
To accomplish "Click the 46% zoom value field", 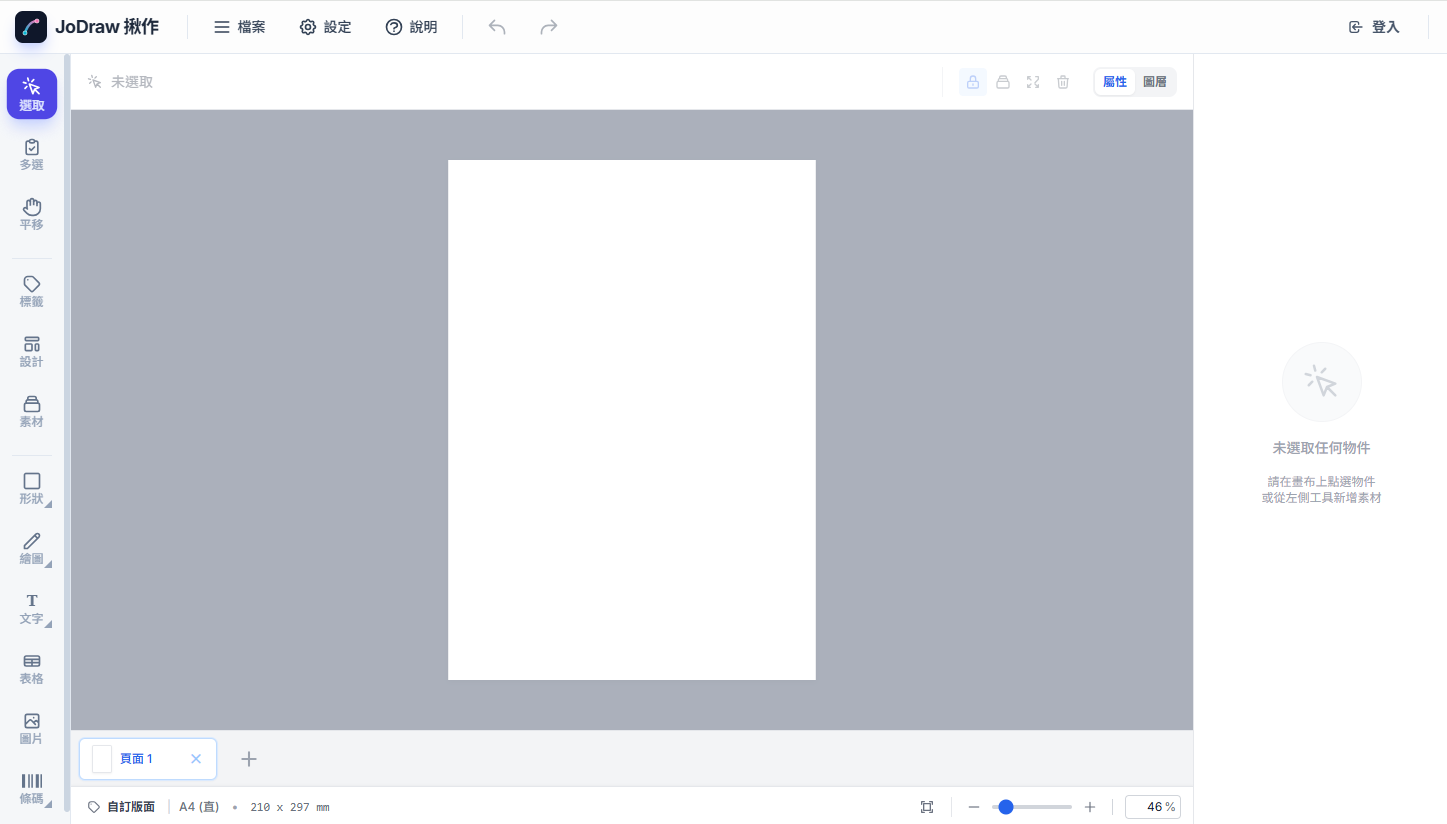I will tap(1152, 806).
